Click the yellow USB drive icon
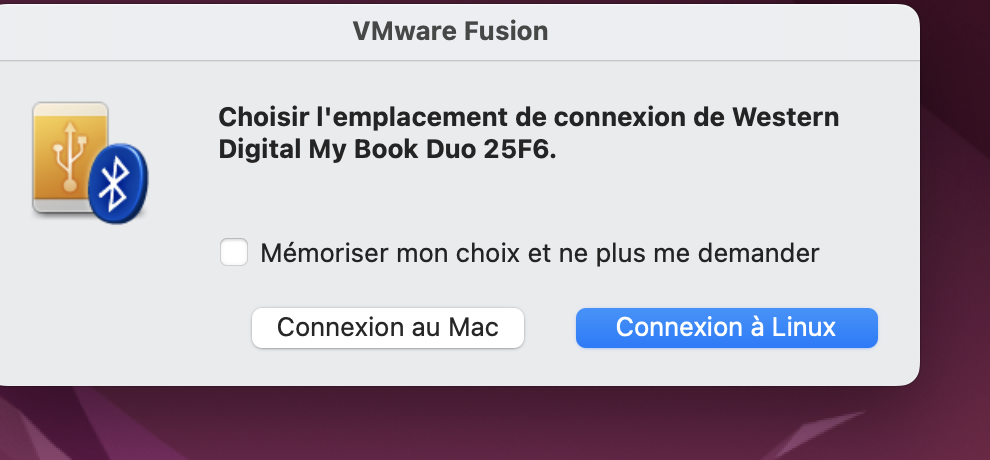Image resolution: width=990 pixels, height=460 pixels. tap(69, 157)
